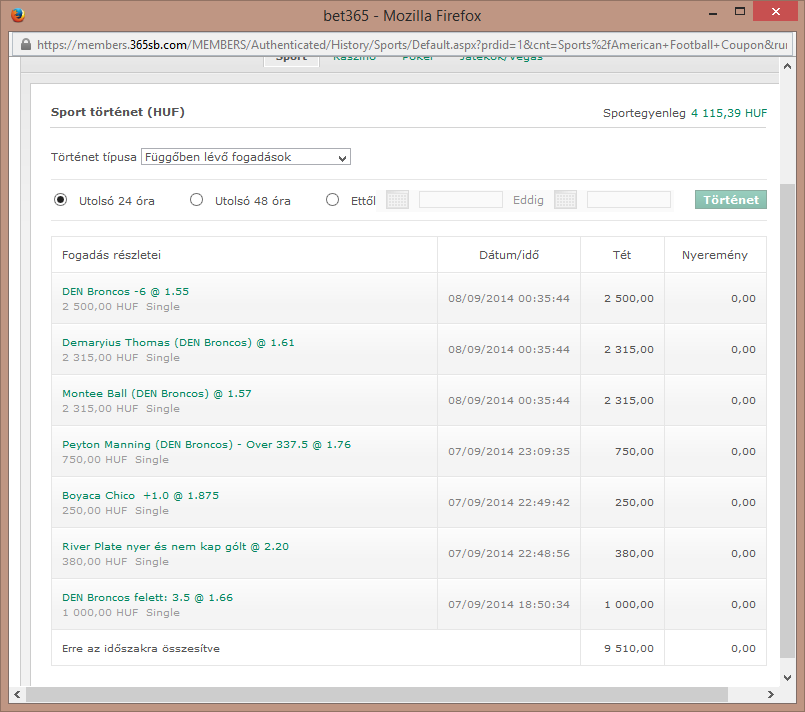The height and width of the screenshot is (712, 805).
Task: Open the DEN Broncos felett: 3.5 bet
Action: 147,598
